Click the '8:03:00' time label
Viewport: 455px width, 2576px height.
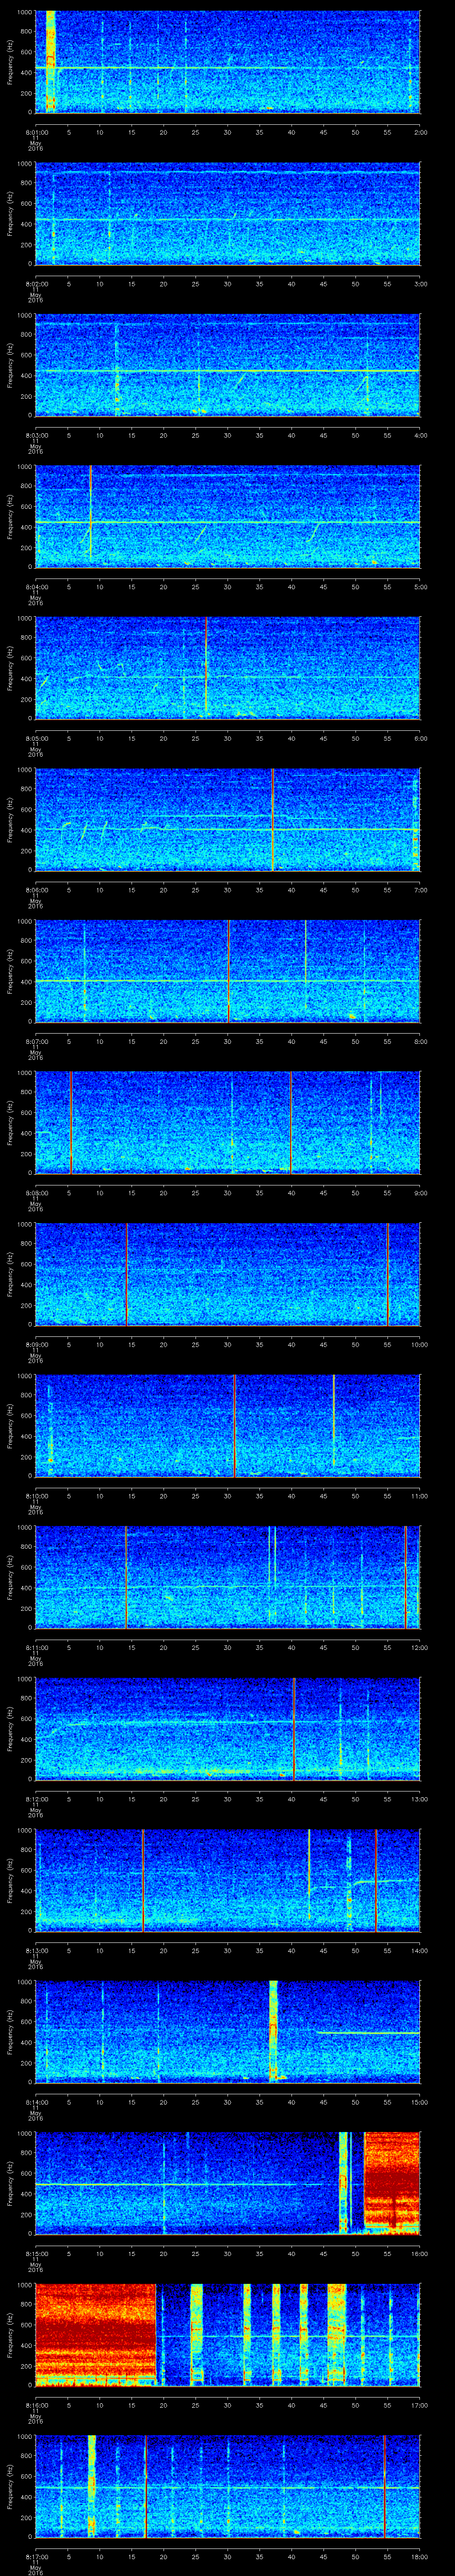click(36, 436)
